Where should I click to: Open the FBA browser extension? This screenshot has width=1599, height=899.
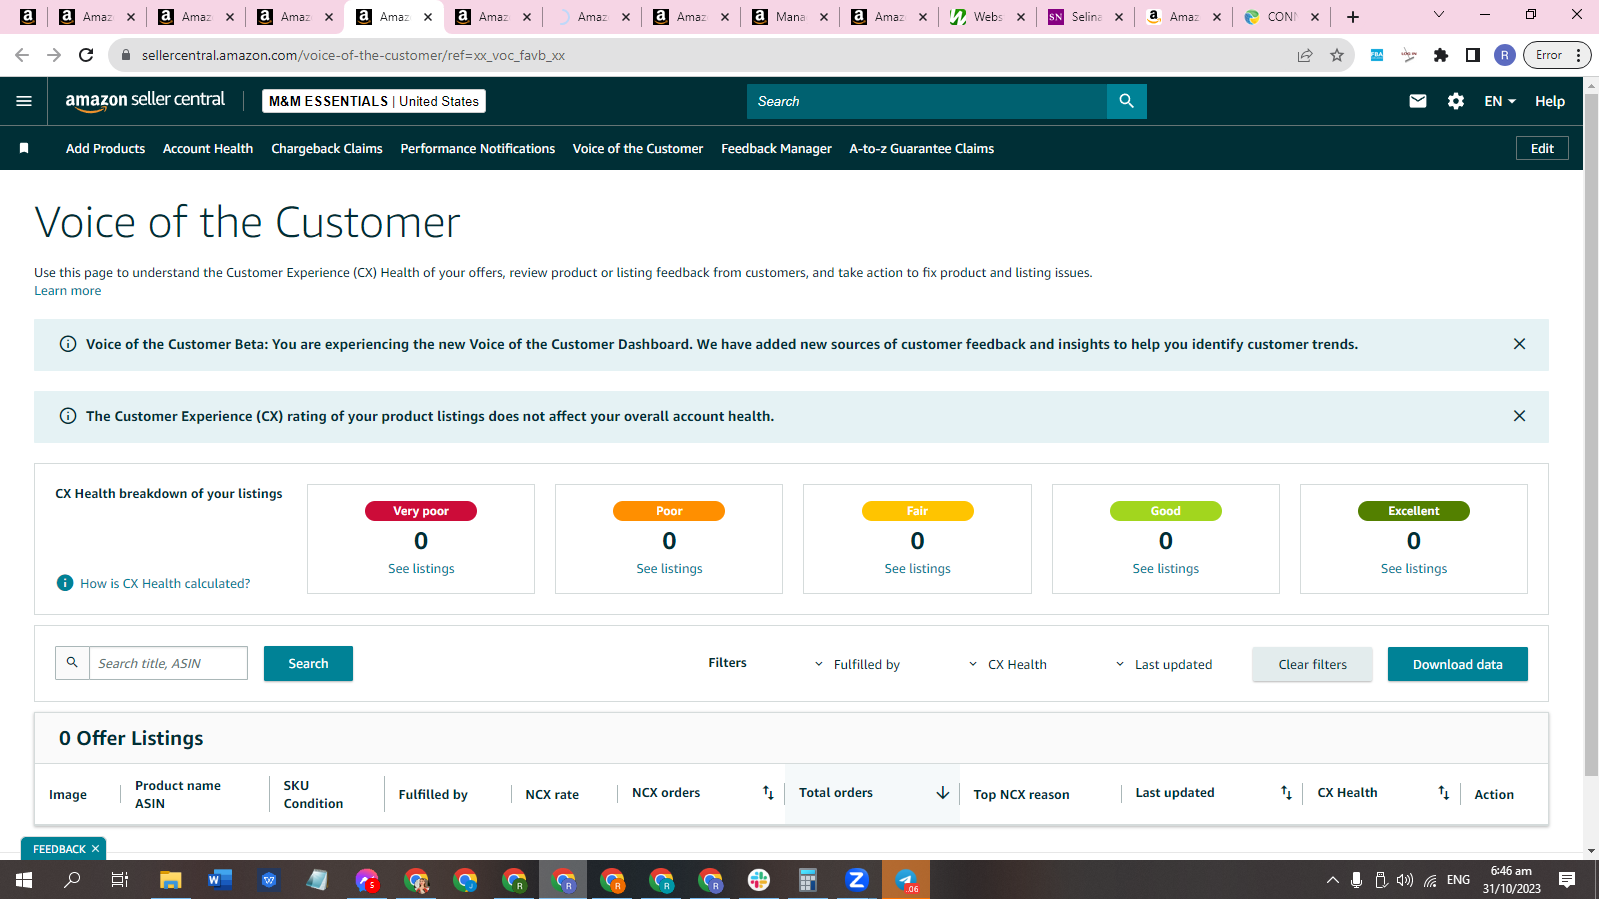pyautogui.click(x=1377, y=55)
